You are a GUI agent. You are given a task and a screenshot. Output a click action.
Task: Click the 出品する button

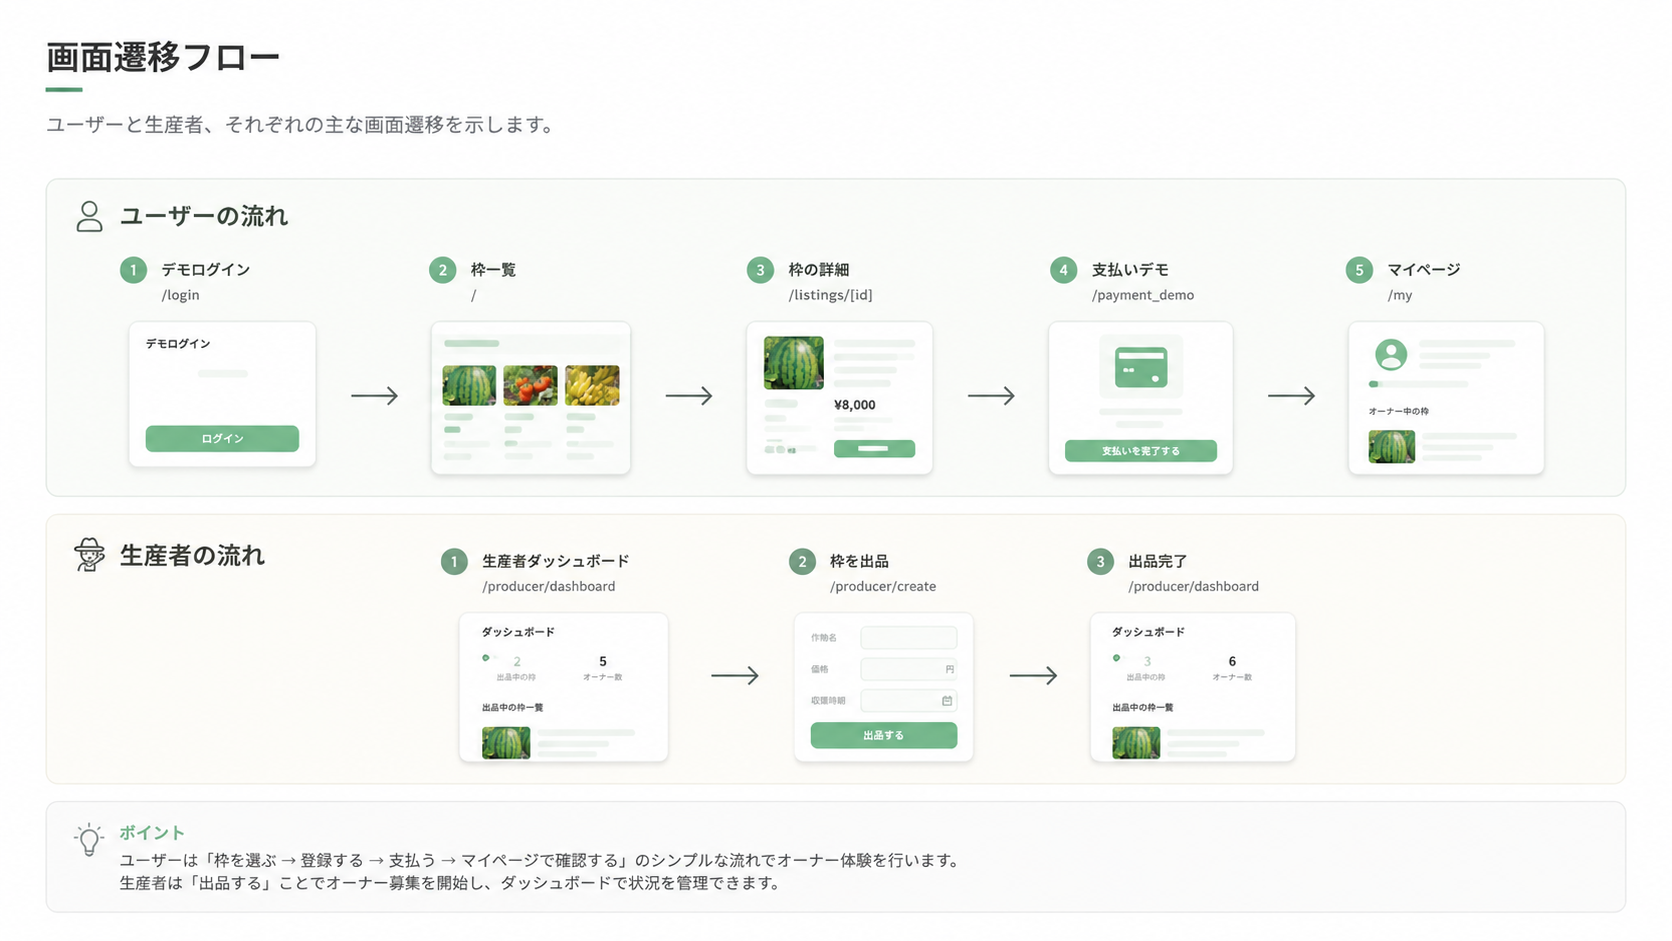(x=884, y=735)
